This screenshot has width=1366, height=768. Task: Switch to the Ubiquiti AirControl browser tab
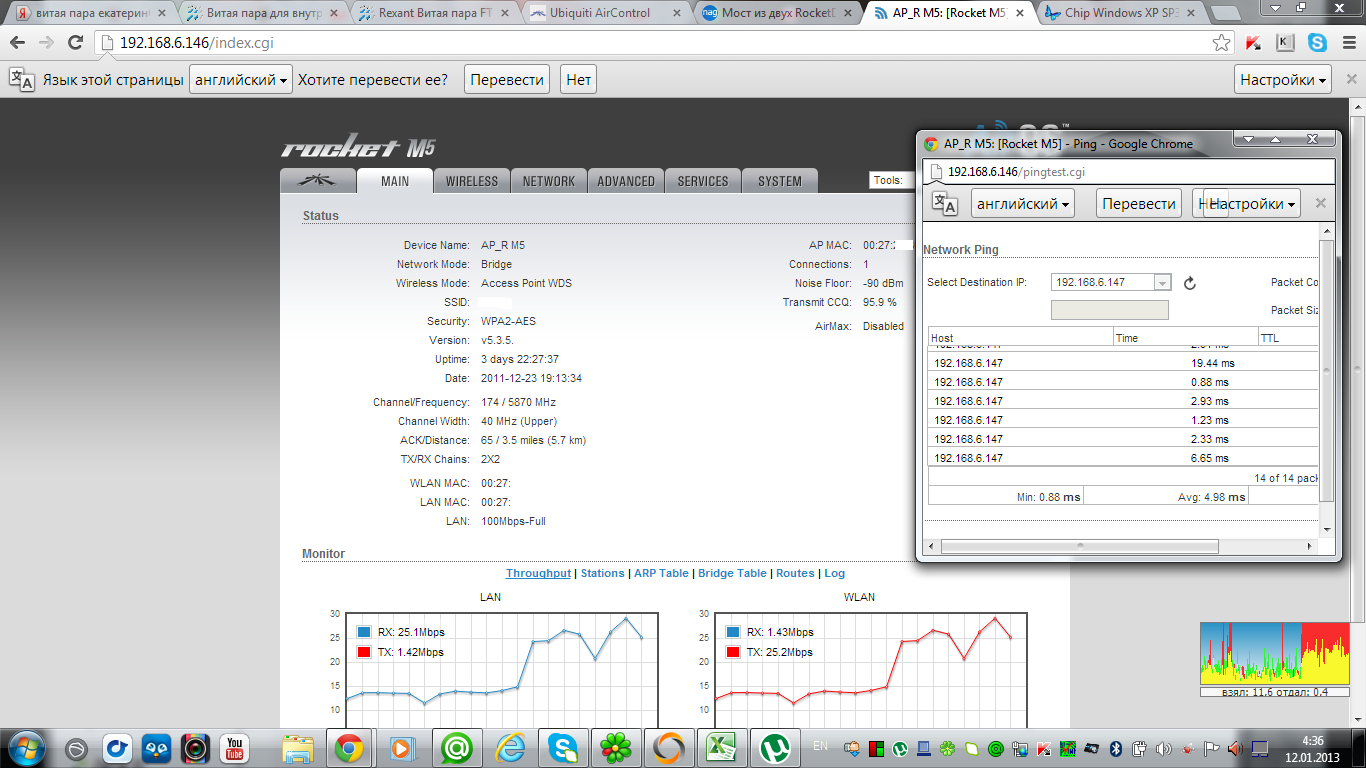coord(603,13)
